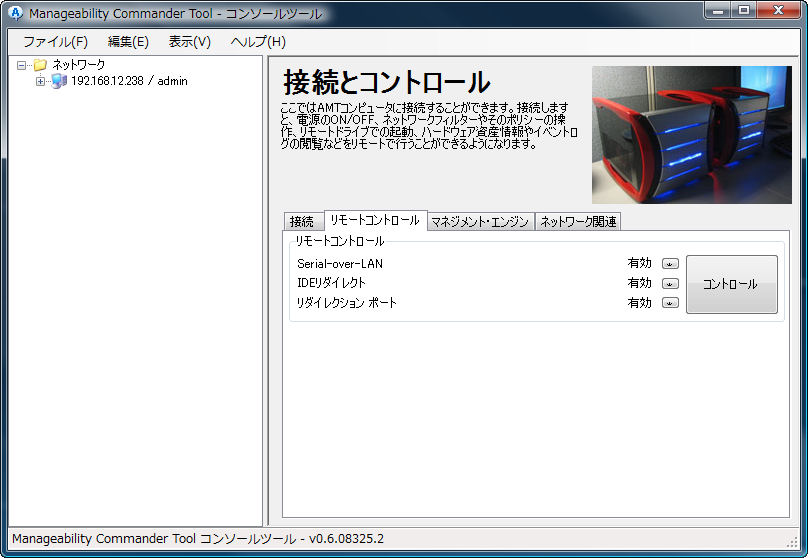Click the computer photo thumbnail
808x558 pixels.
tap(692, 134)
